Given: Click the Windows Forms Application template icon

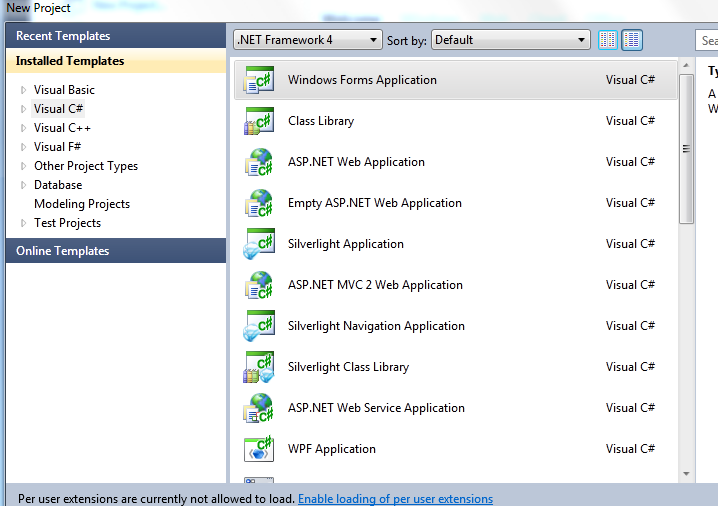Looking at the screenshot, I should [x=259, y=80].
